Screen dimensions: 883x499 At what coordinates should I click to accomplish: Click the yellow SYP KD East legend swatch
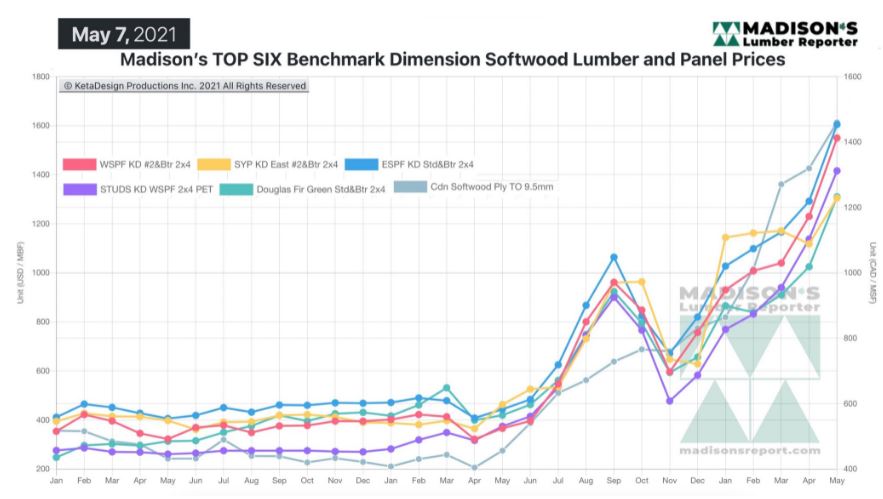(214, 164)
